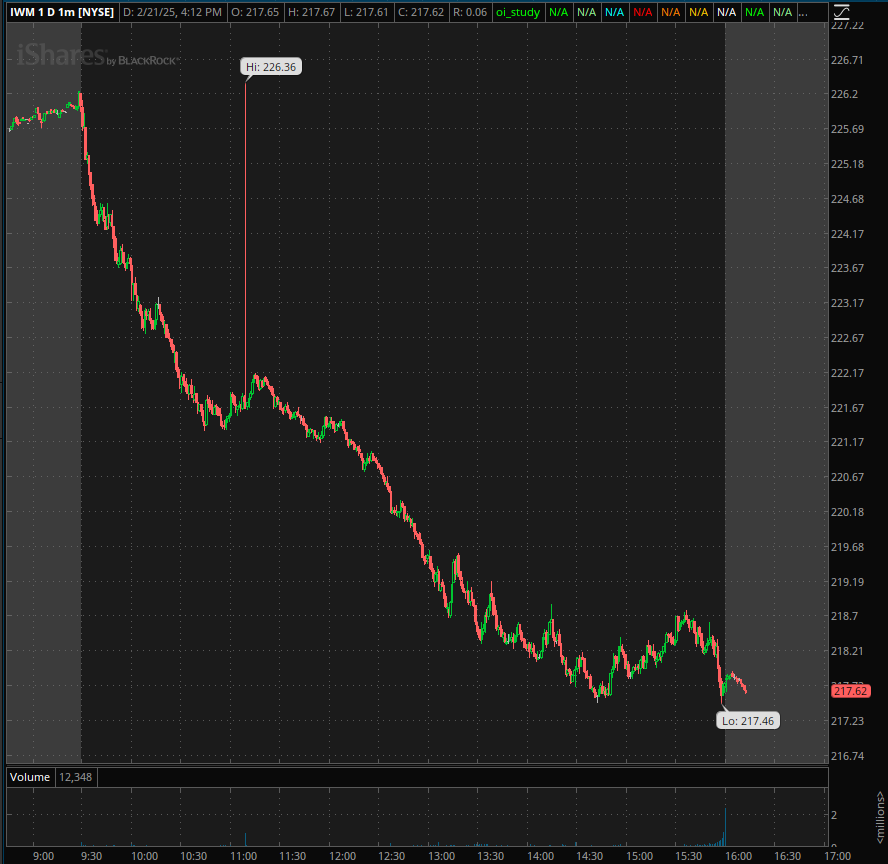This screenshot has height=864, width=888.
Task: Click the cyan N/A study value
Action: pyautogui.click(x=614, y=12)
